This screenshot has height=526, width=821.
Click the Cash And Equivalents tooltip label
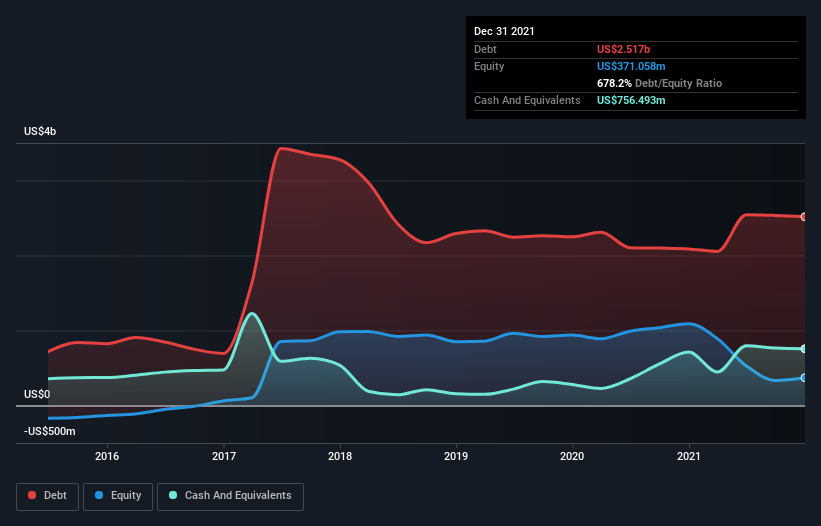pyautogui.click(x=527, y=100)
